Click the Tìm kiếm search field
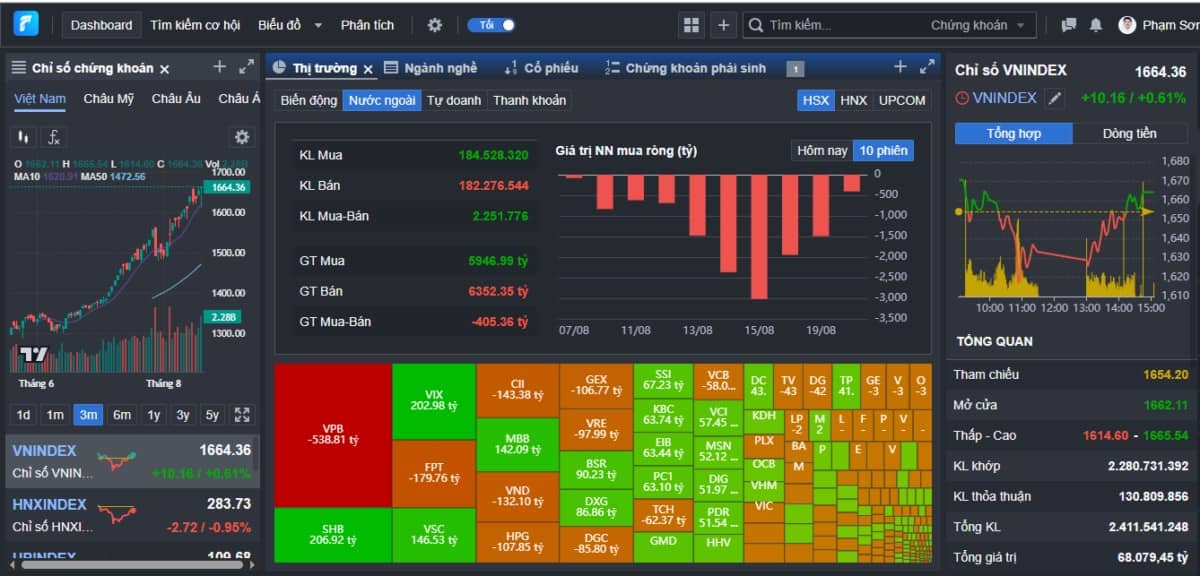 [x=840, y=25]
